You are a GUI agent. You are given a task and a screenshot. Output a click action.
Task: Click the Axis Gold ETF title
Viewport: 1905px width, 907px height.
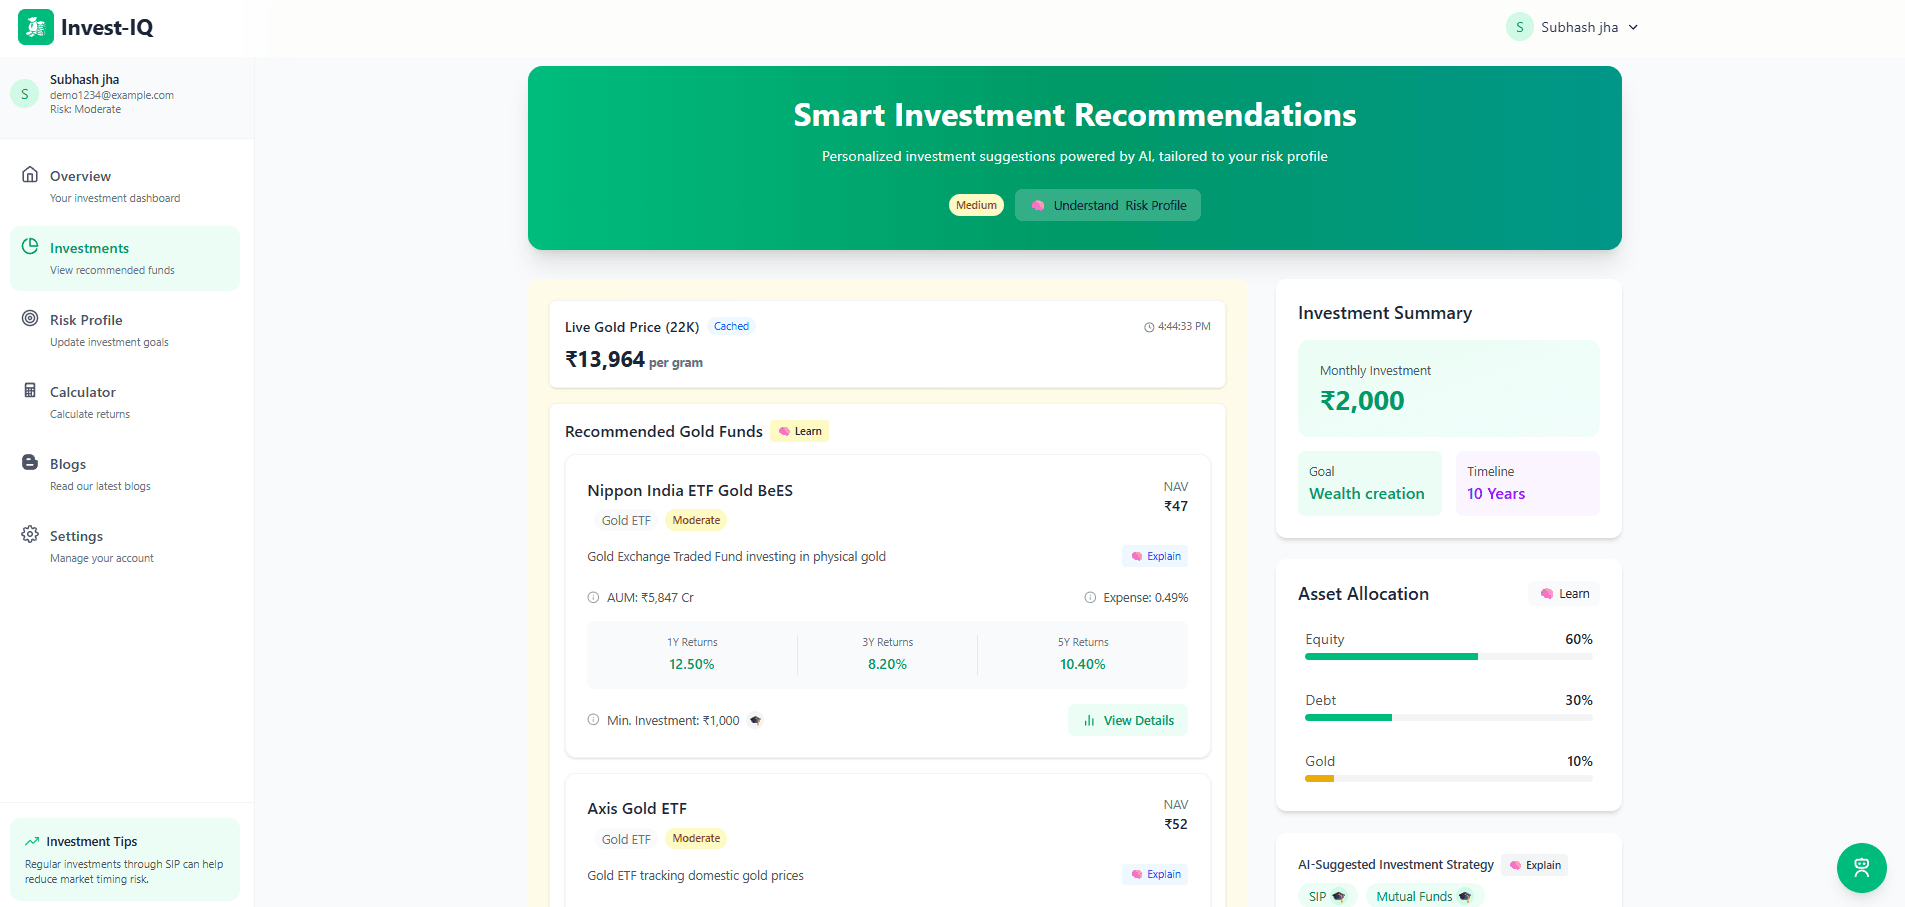(637, 808)
